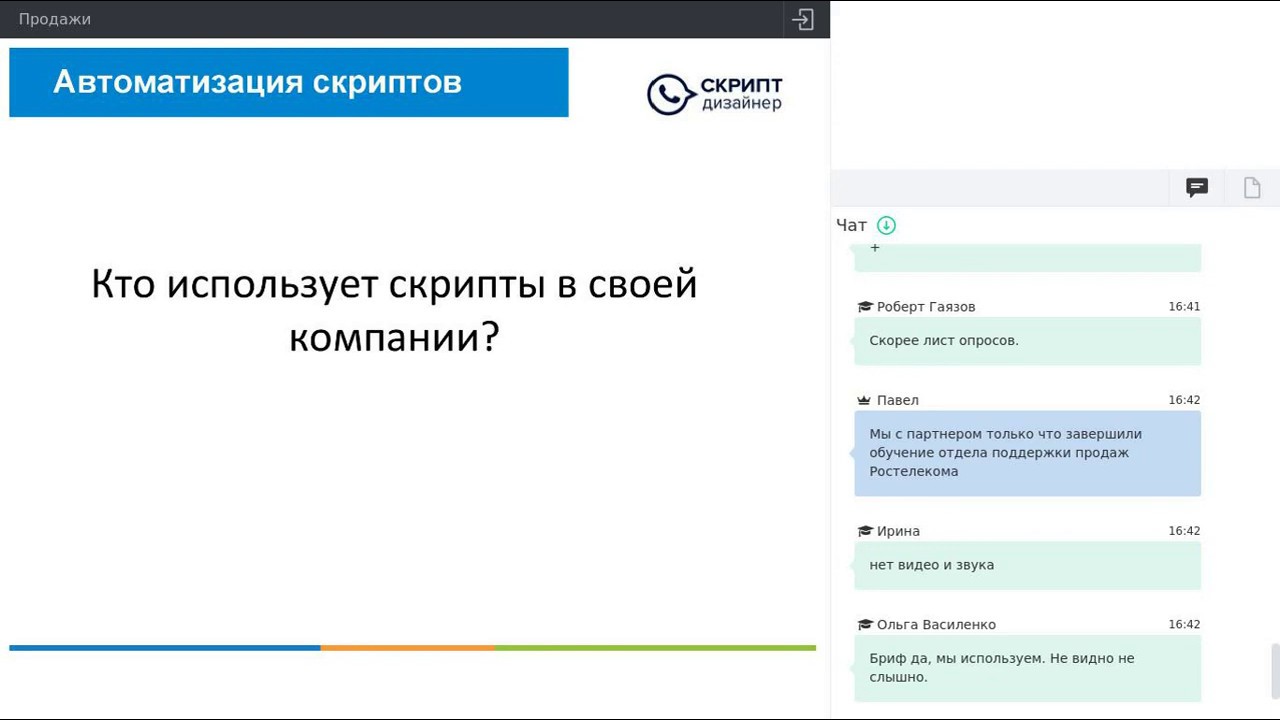The image size is (1280, 720).
Task: Click the 16:41 timestamp of Роберт's message
Action: [x=1184, y=307]
